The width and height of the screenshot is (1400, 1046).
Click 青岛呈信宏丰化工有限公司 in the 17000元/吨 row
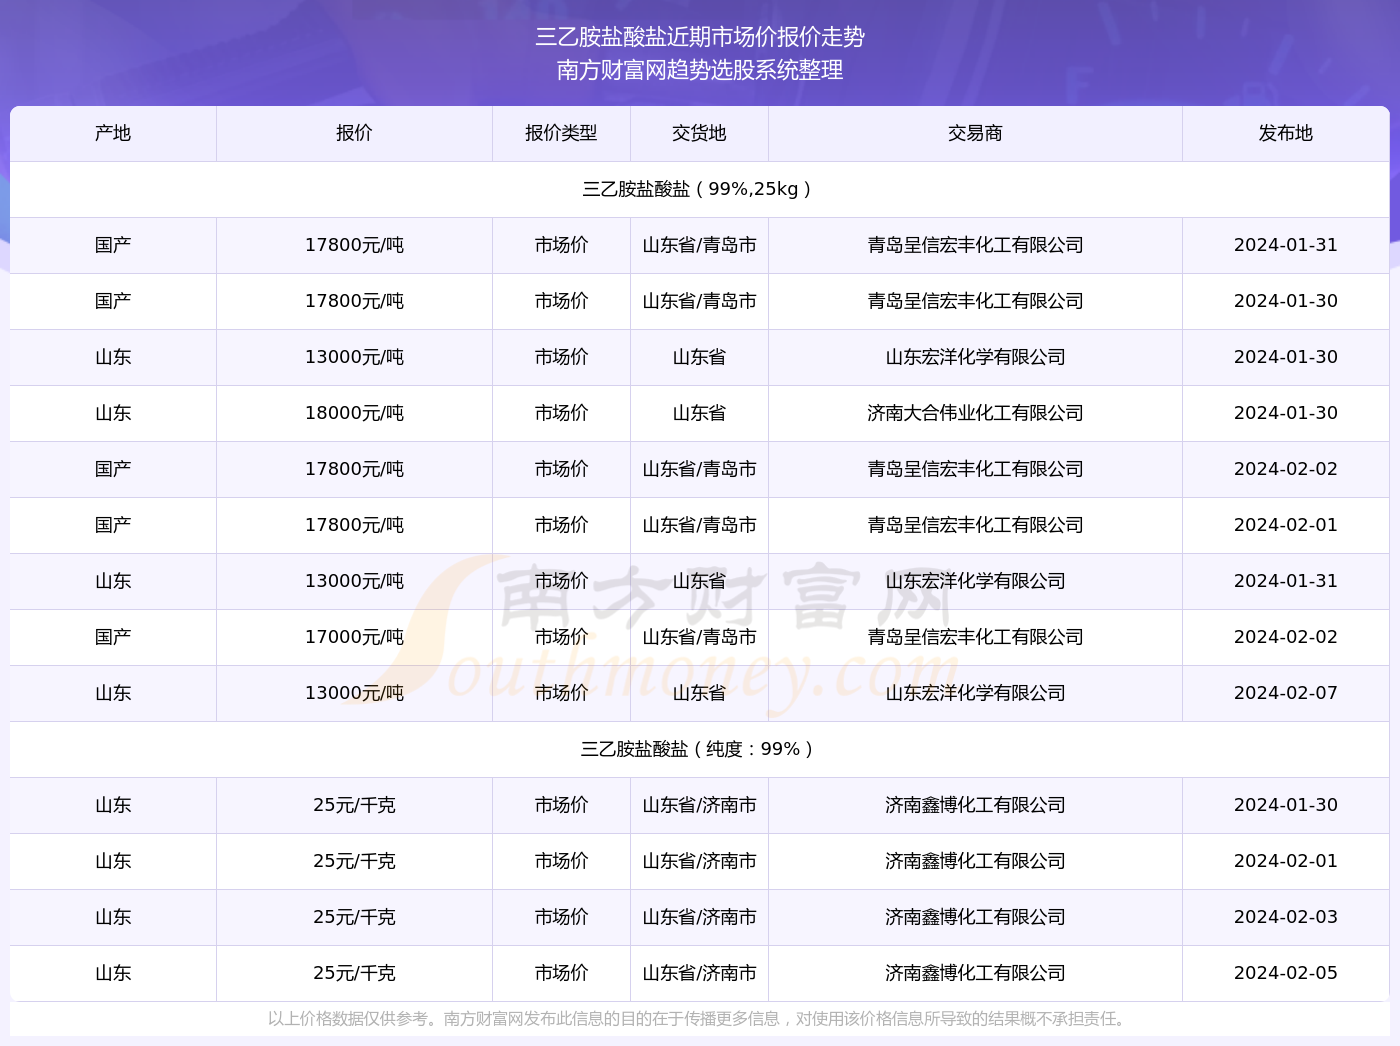coord(975,637)
